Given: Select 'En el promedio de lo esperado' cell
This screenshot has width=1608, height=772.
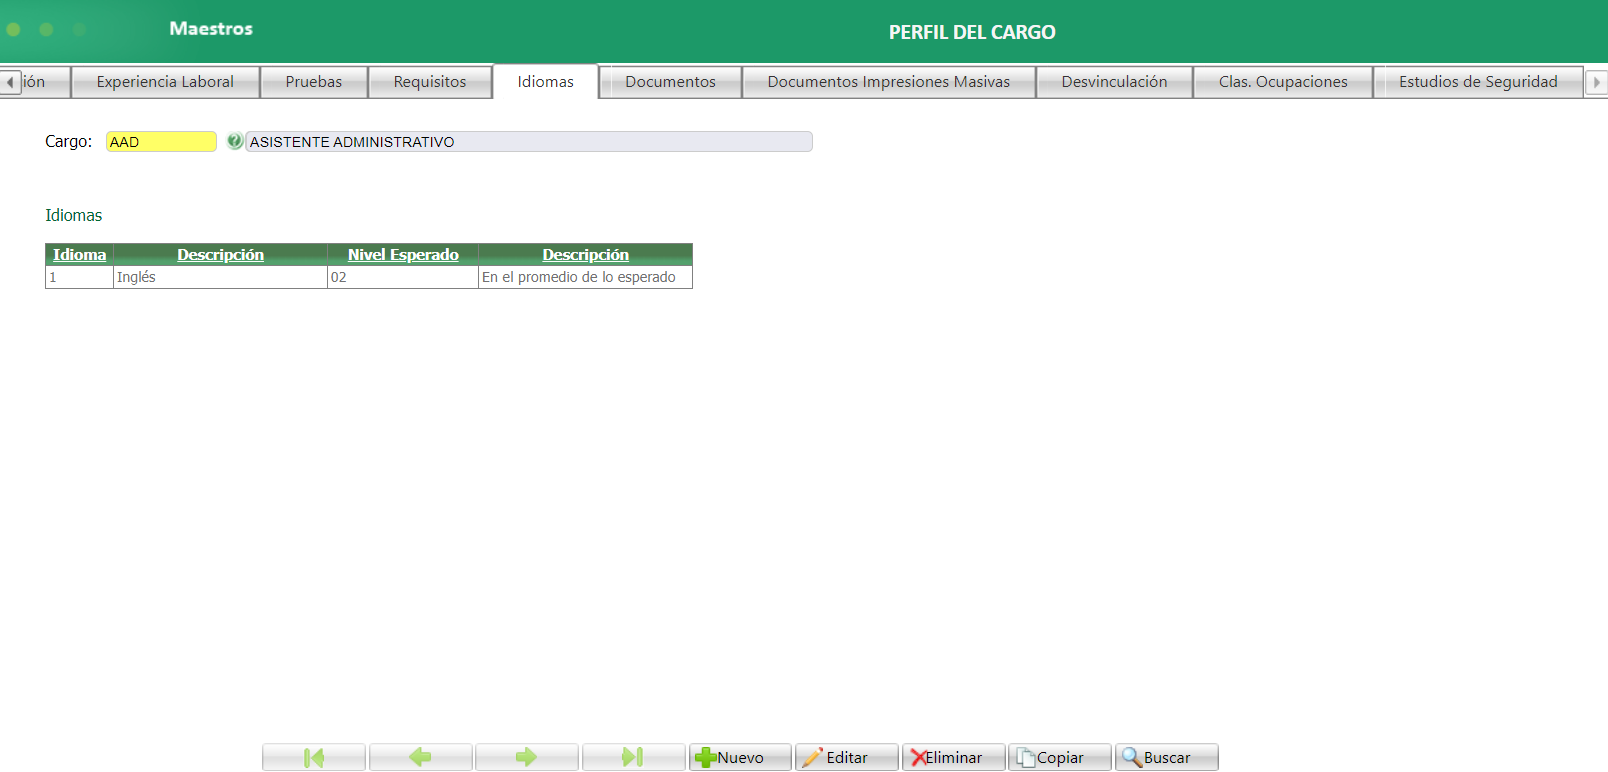Looking at the screenshot, I should (x=585, y=277).
